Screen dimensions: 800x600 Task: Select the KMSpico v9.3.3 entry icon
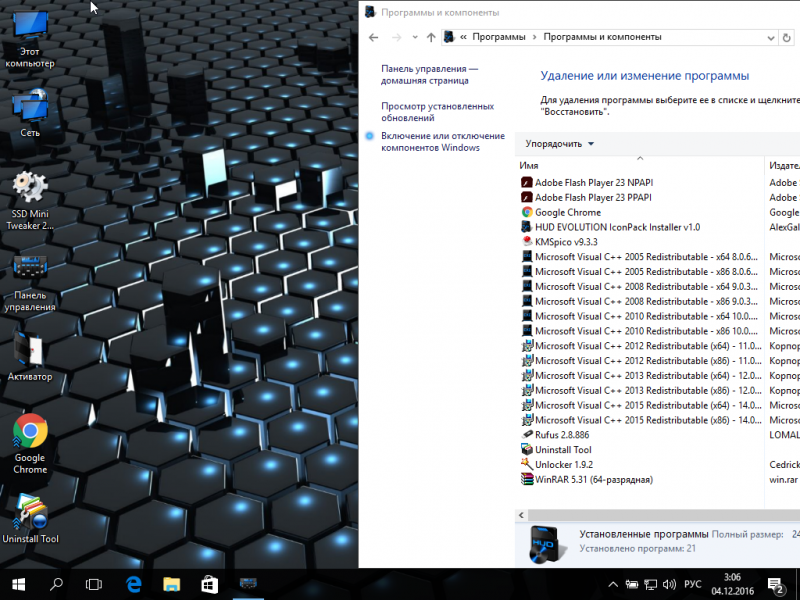coord(527,242)
